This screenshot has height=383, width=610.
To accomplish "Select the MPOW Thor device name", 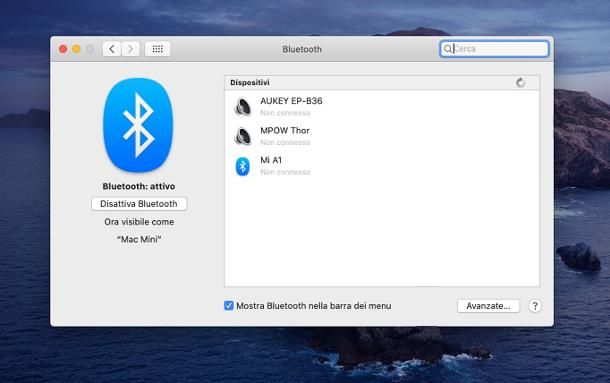I will [x=285, y=130].
